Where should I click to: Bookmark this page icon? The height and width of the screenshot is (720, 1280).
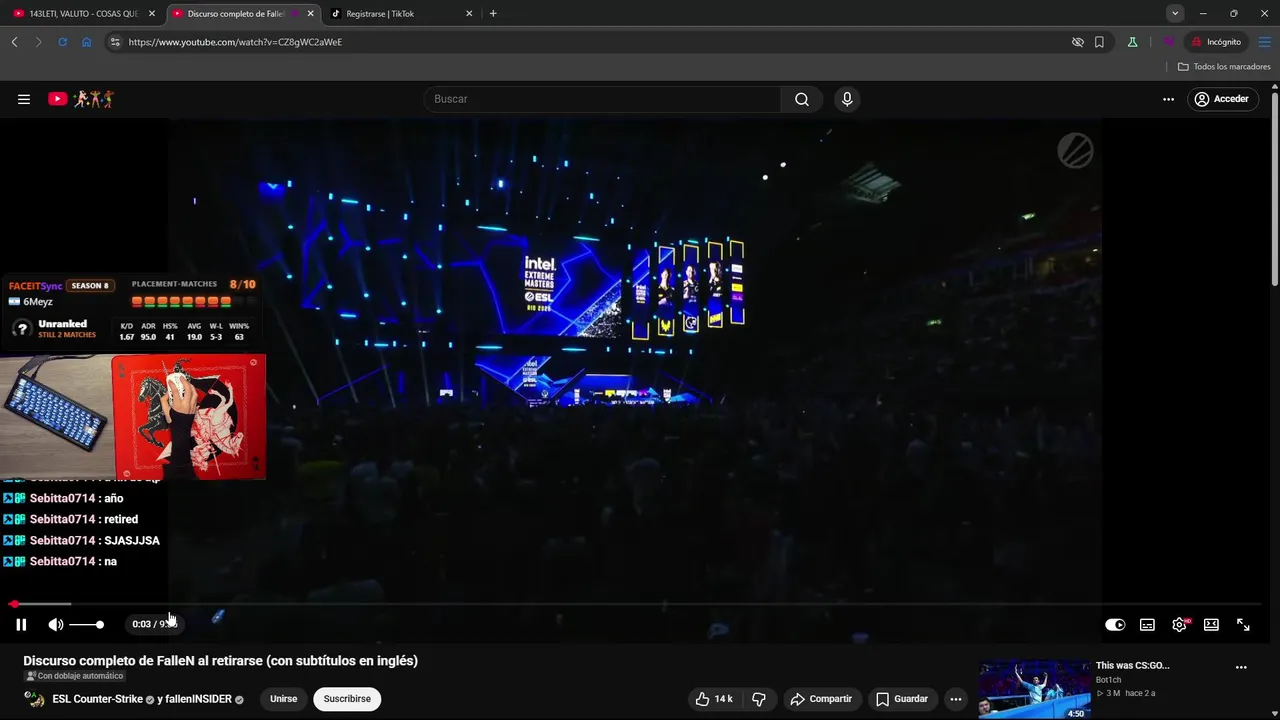click(x=1099, y=42)
